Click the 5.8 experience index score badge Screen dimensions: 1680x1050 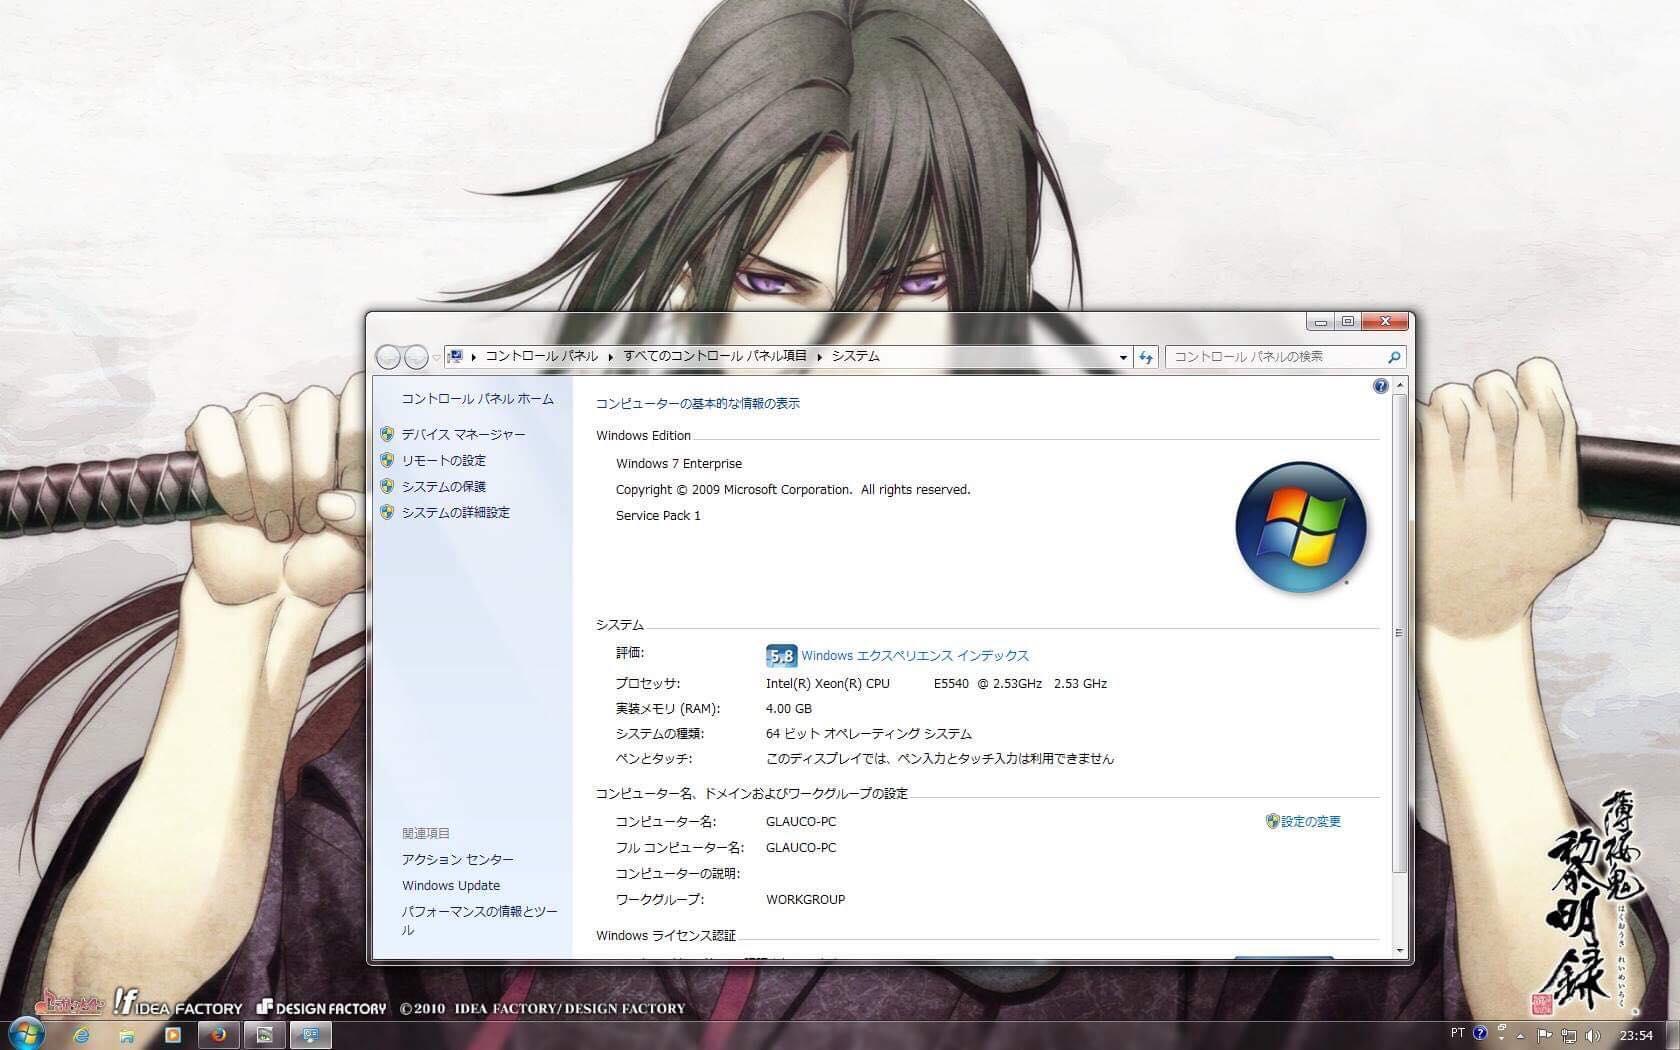point(780,656)
